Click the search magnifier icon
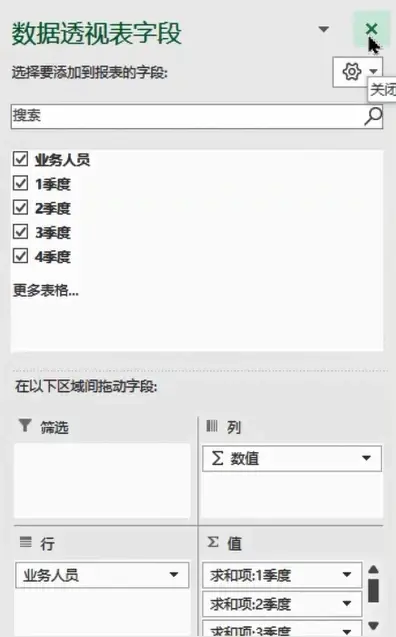396x637 pixels. (372, 116)
